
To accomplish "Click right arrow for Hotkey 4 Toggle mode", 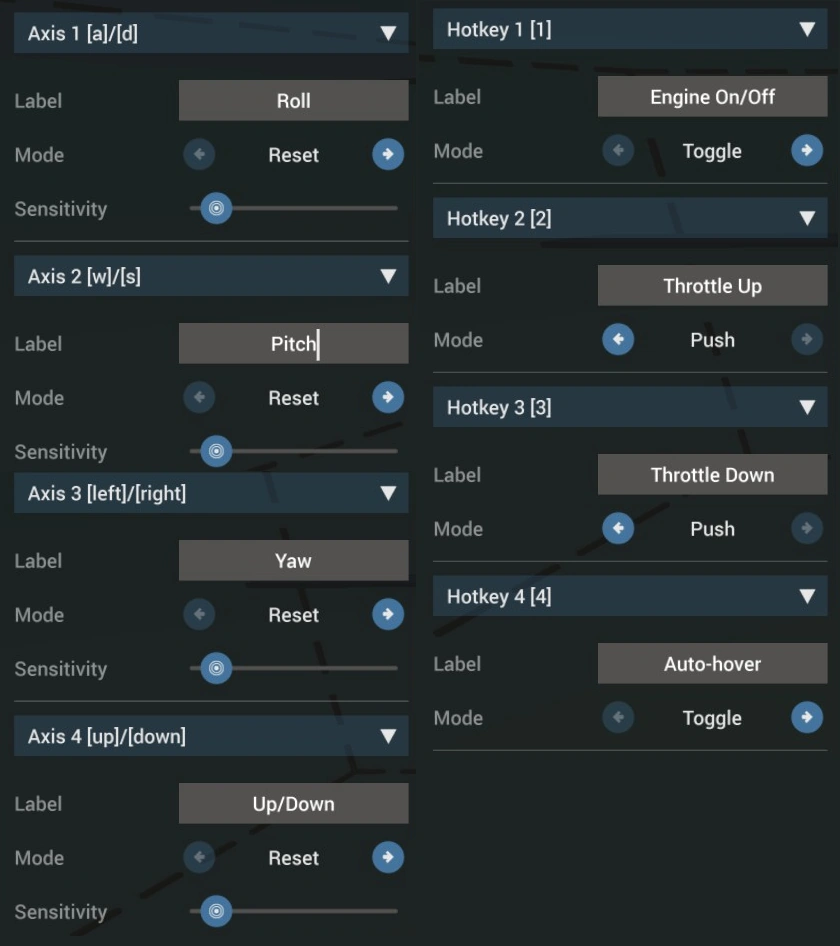I will 807,718.
